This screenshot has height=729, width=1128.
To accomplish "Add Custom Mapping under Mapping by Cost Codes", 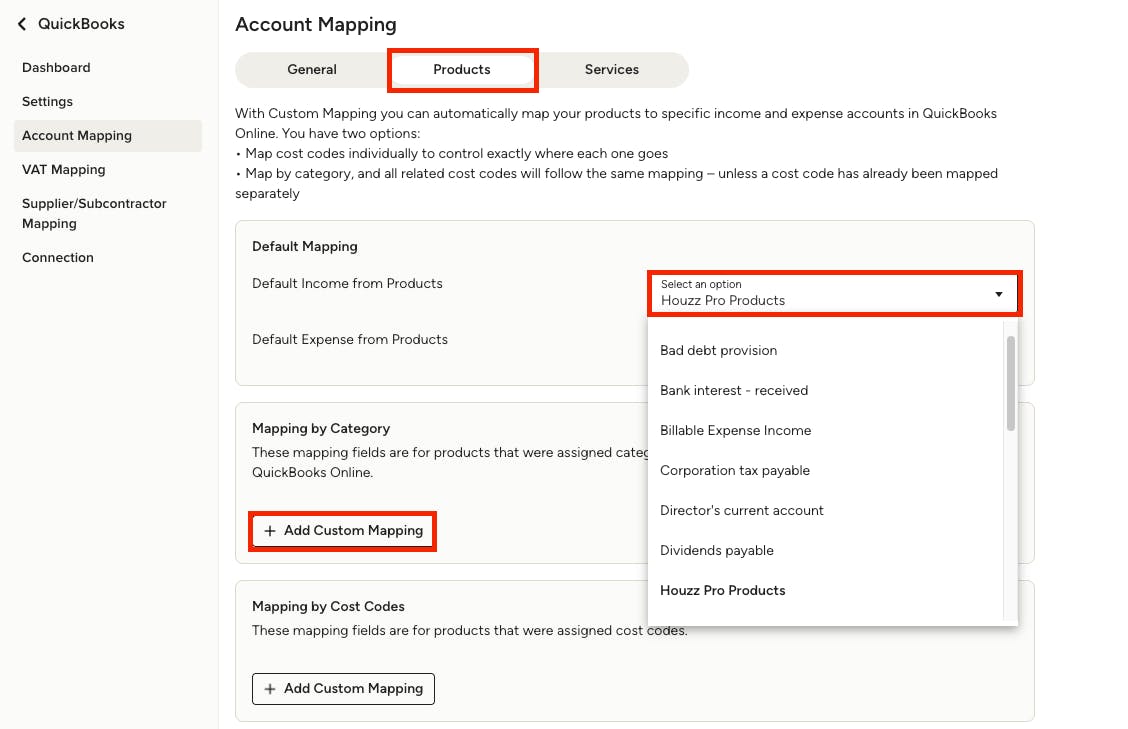I will (x=343, y=689).
